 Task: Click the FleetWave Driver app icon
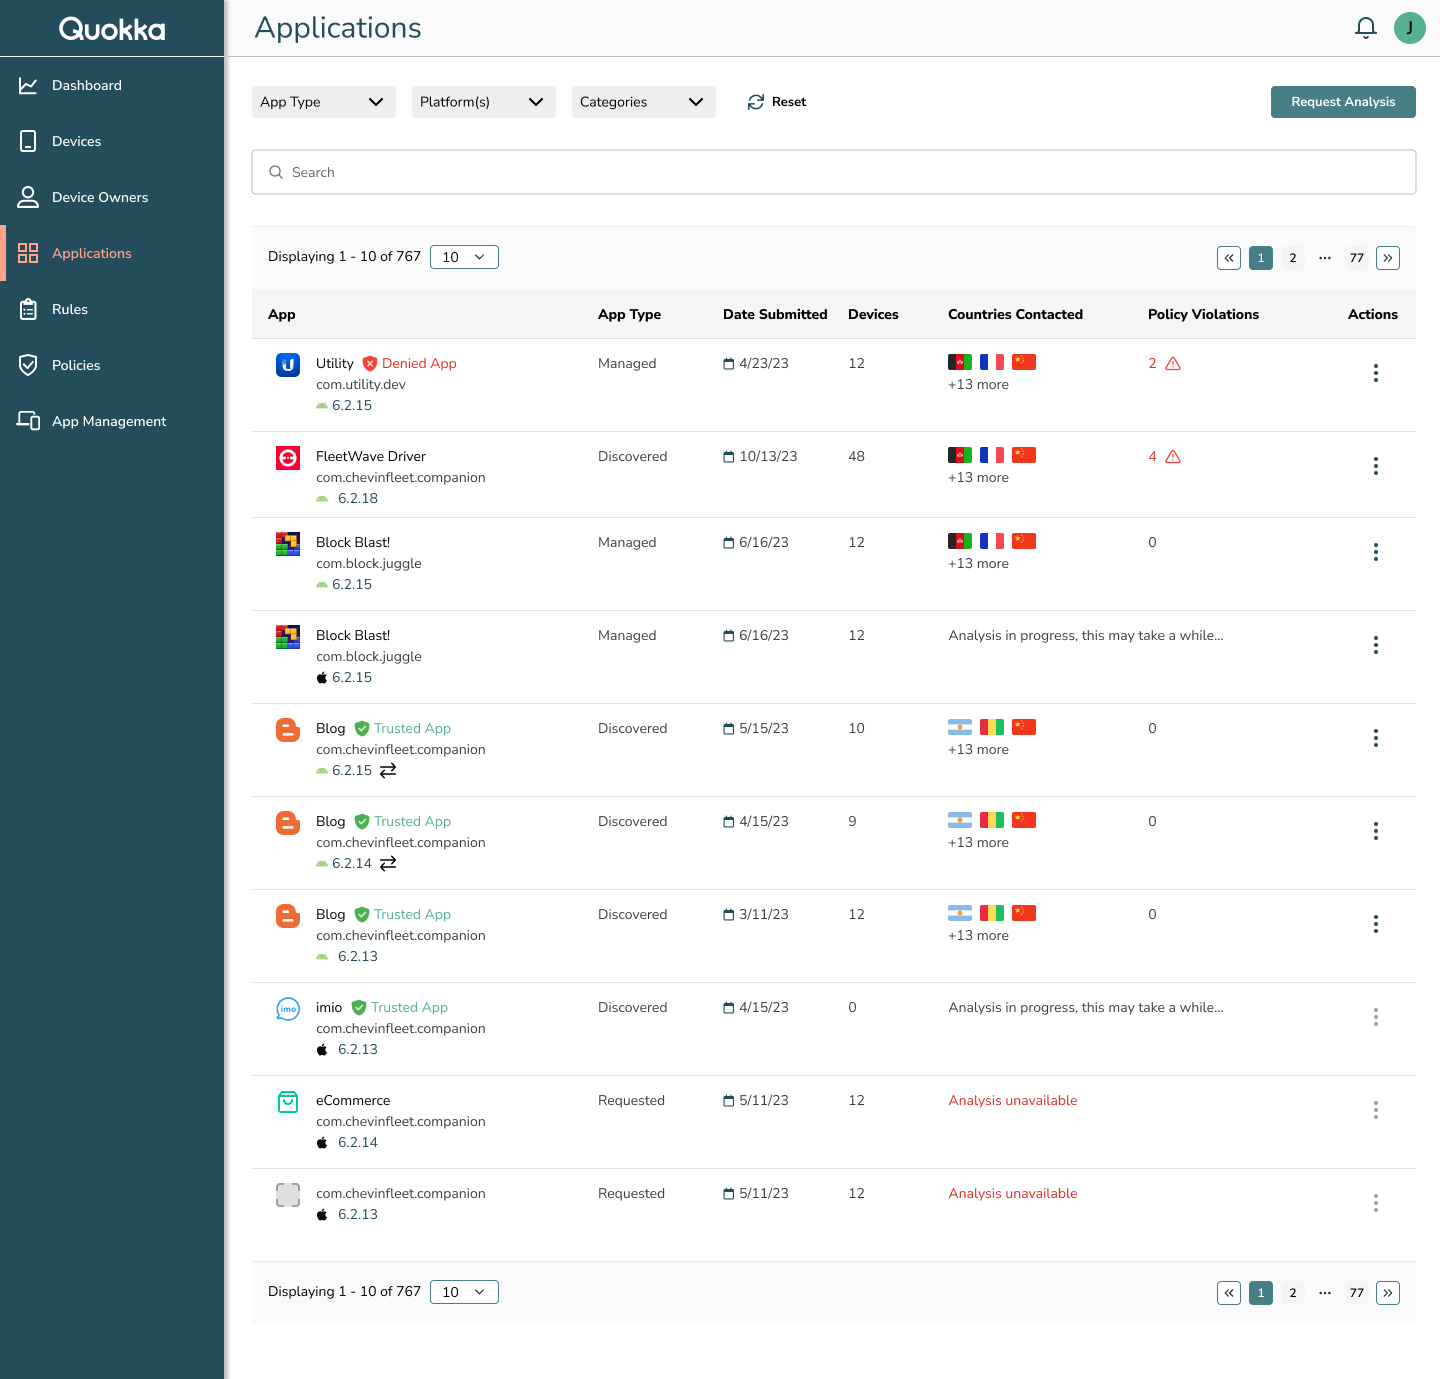(288, 458)
